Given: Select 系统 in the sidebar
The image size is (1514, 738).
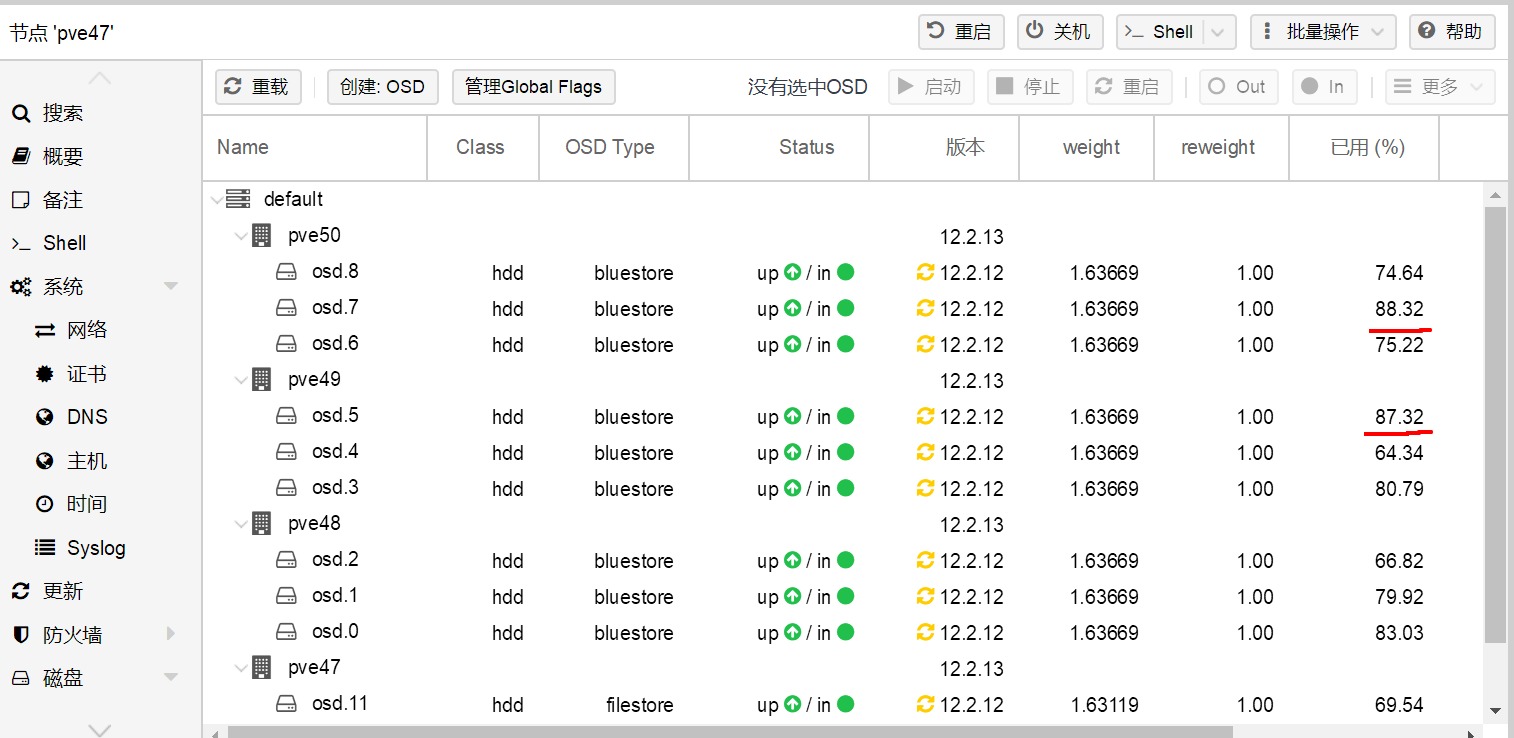Looking at the screenshot, I should [63, 287].
